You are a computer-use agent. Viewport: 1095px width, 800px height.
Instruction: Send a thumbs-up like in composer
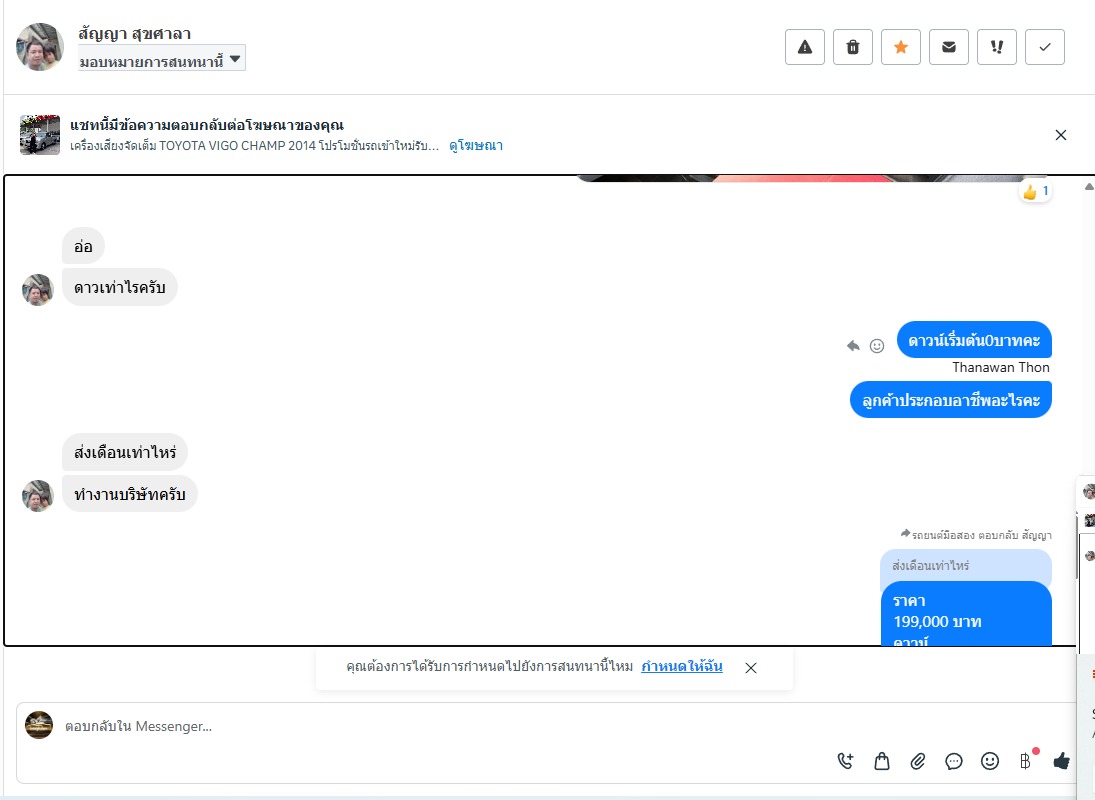(1061, 761)
